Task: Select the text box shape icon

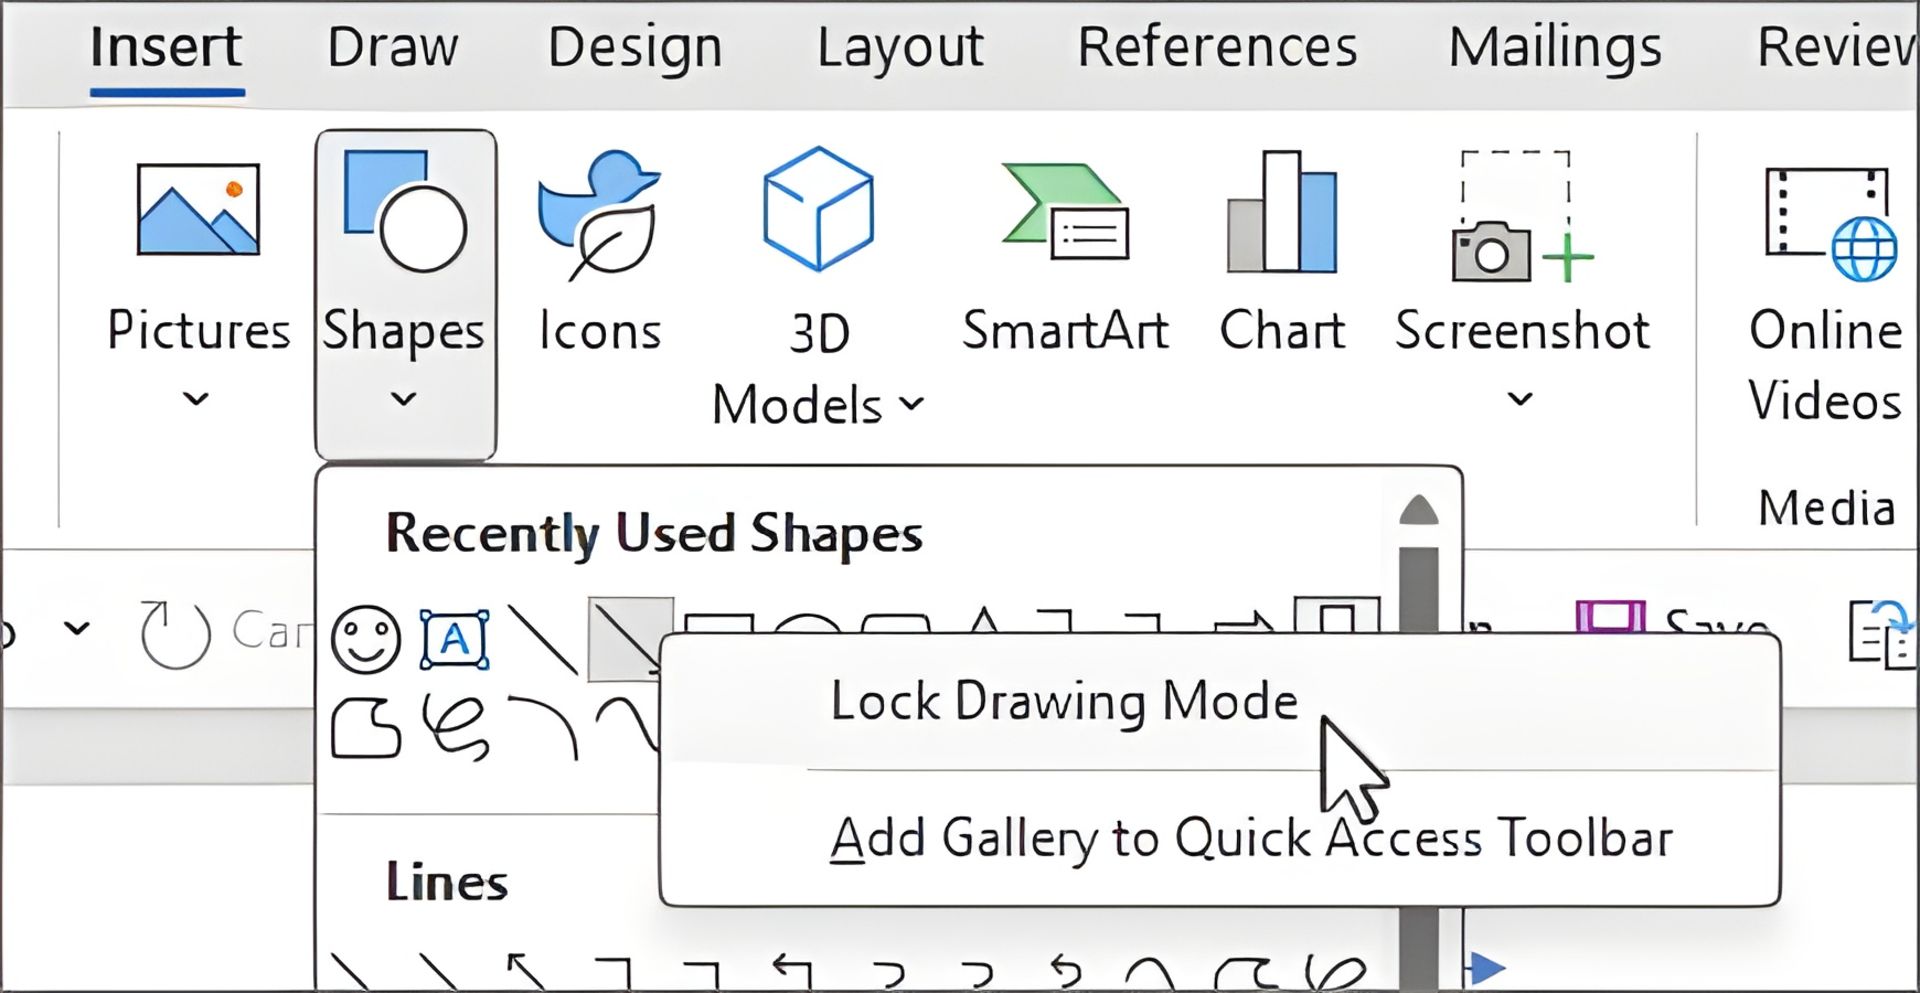Action: [455, 639]
